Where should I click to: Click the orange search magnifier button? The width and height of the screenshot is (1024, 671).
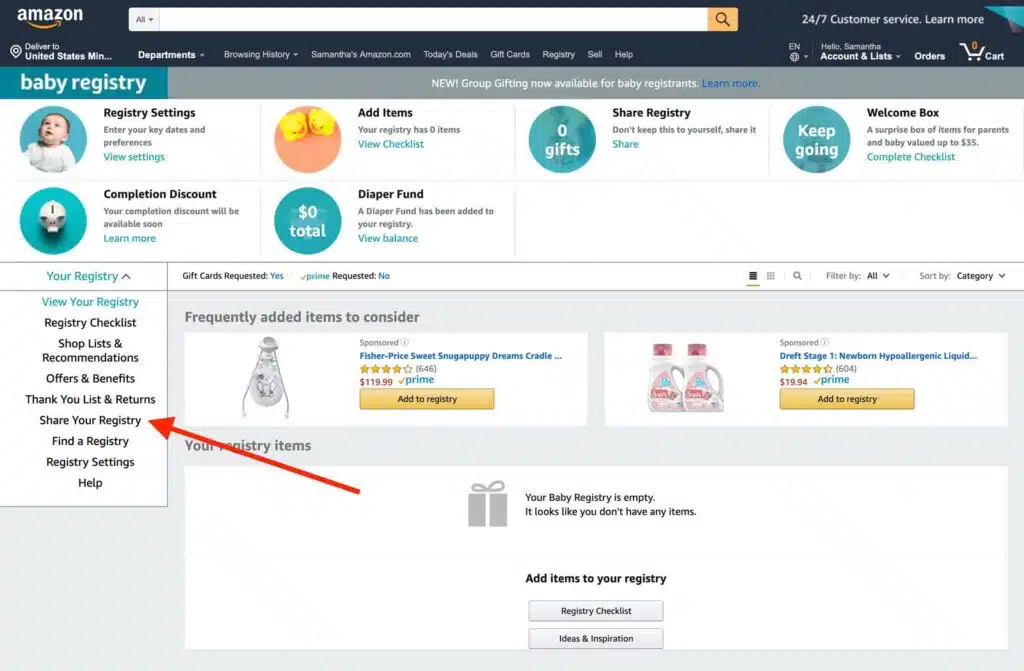722,19
